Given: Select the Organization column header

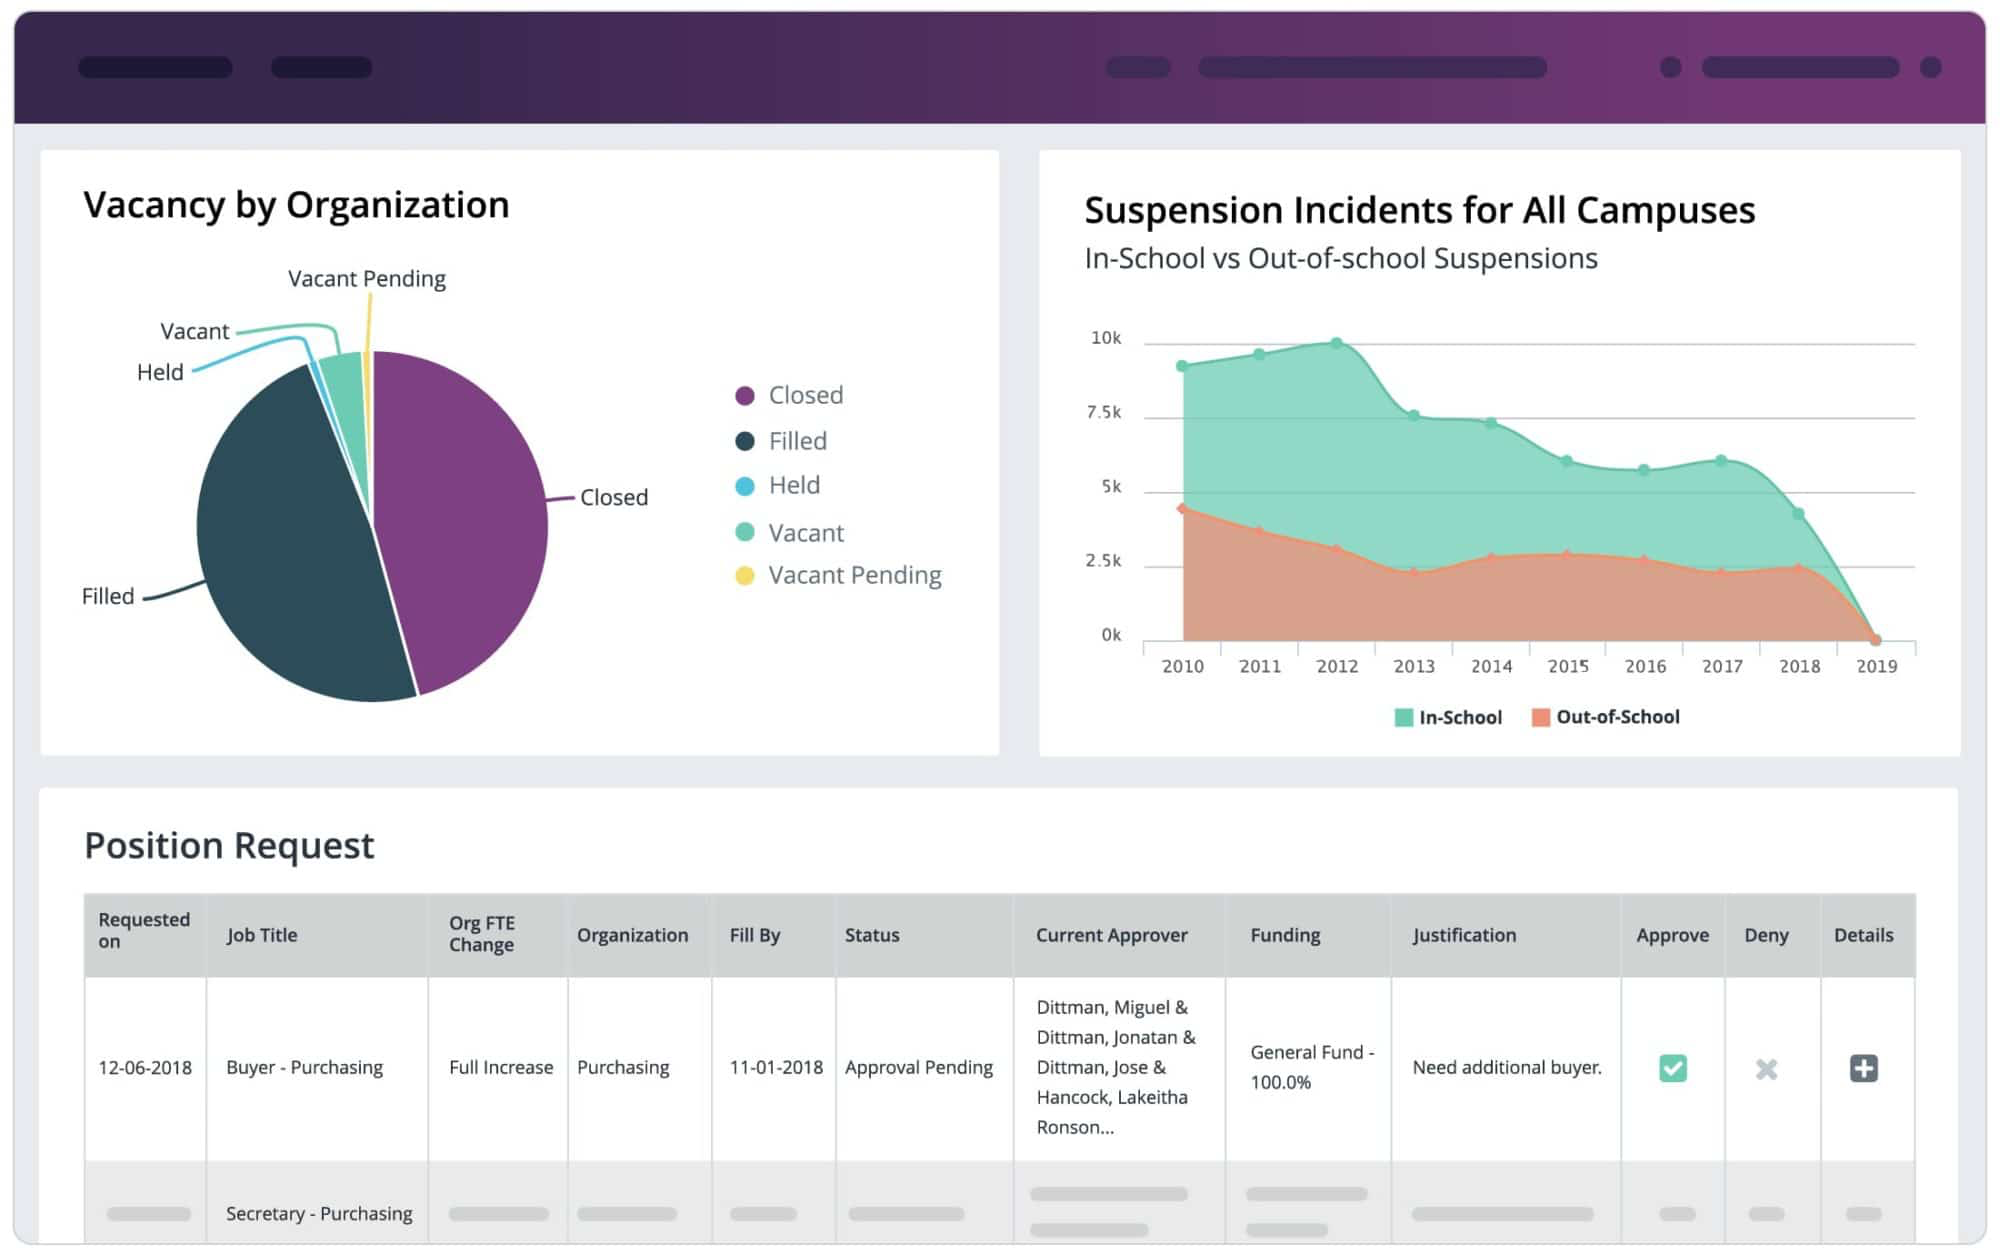Looking at the screenshot, I should [631, 934].
